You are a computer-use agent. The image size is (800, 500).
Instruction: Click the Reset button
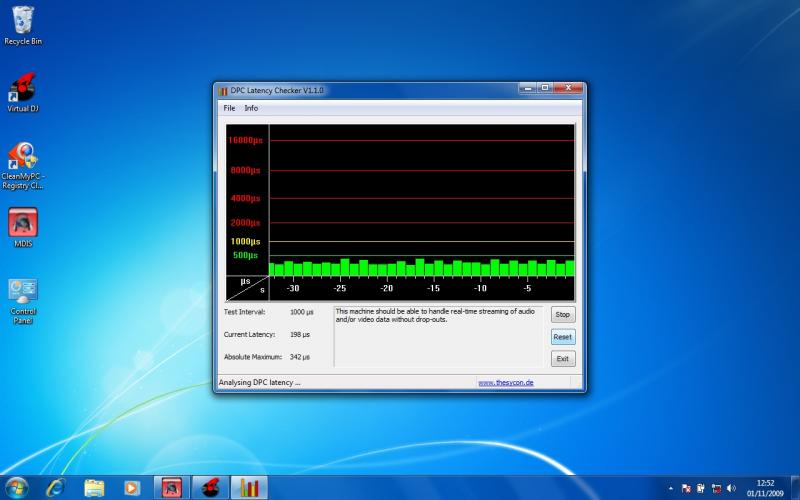(563, 337)
